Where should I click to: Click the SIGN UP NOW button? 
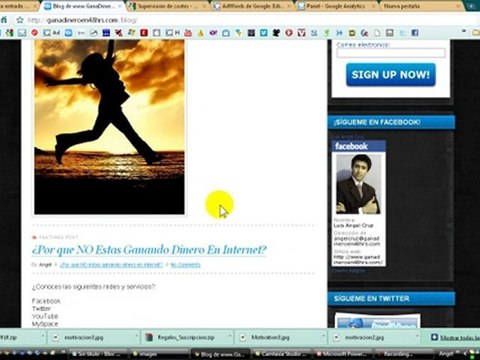[391, 75]
